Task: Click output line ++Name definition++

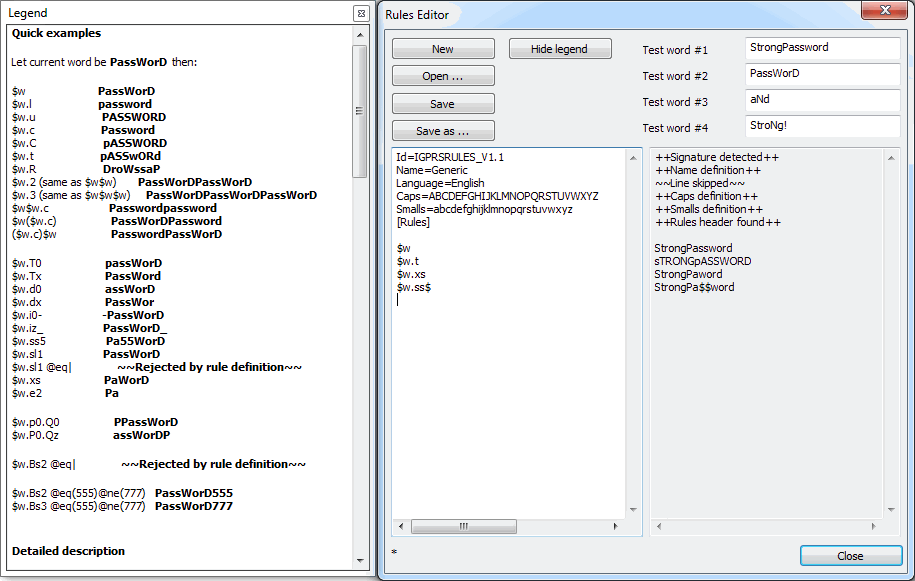Action: tap(708, 170)
